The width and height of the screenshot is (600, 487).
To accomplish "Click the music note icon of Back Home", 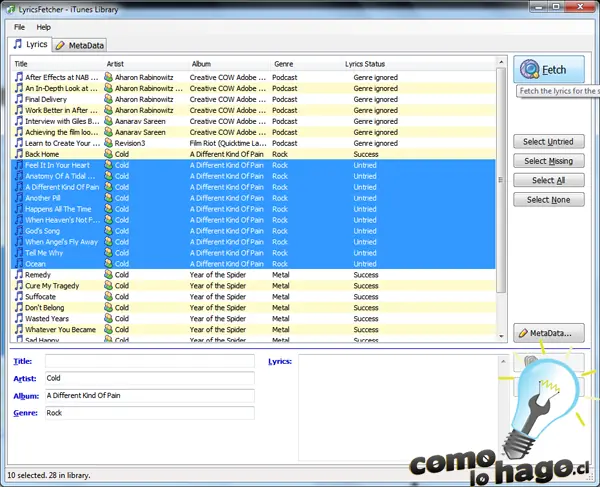I will (19, 154).
